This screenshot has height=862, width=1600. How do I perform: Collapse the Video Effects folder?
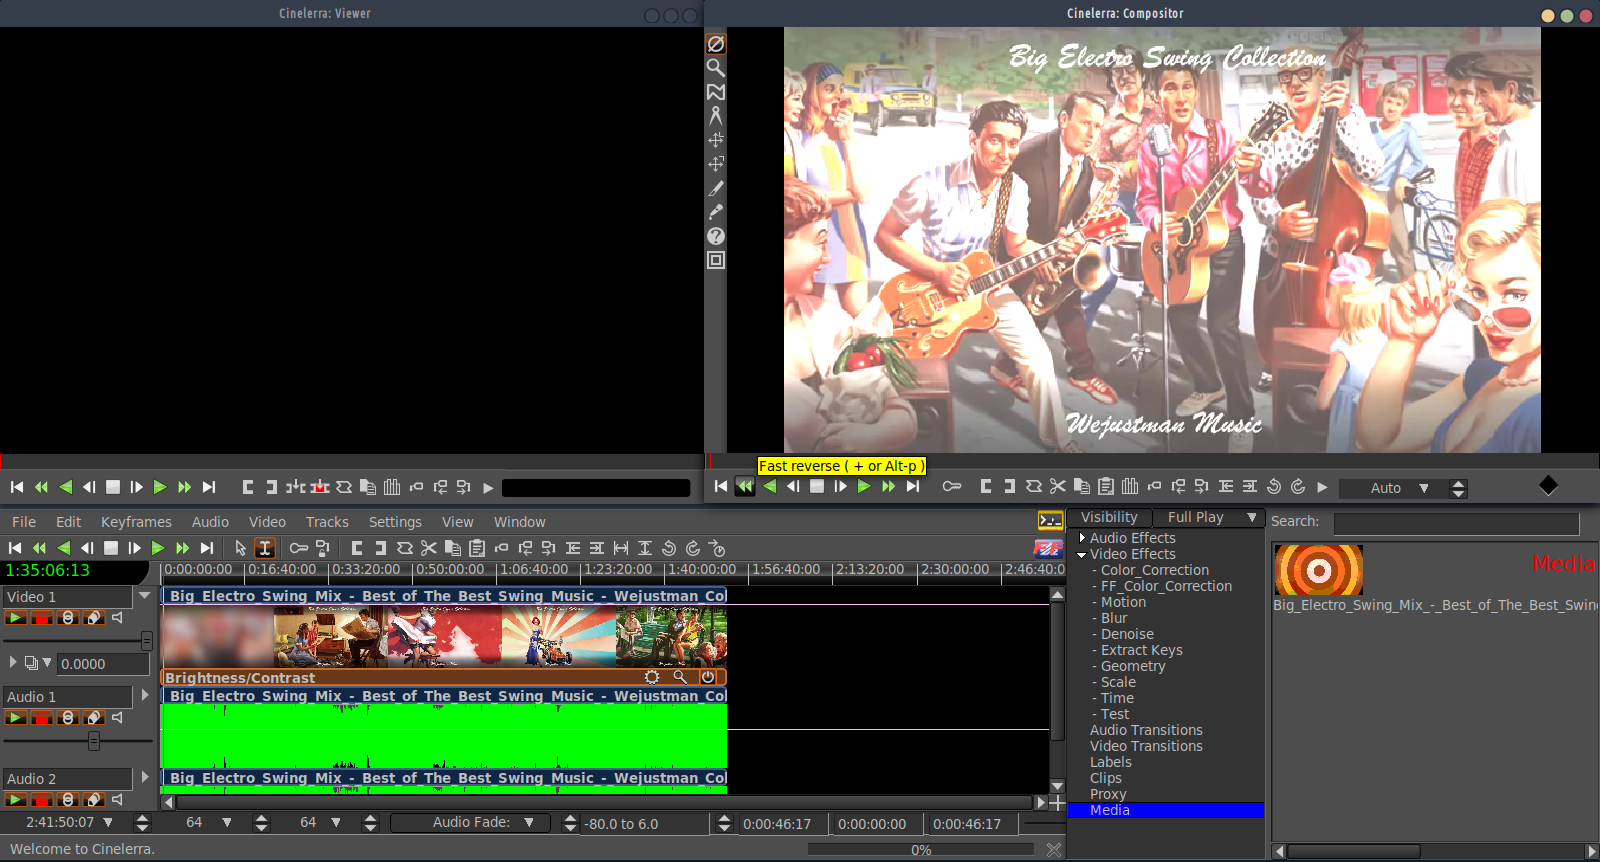1082,555
